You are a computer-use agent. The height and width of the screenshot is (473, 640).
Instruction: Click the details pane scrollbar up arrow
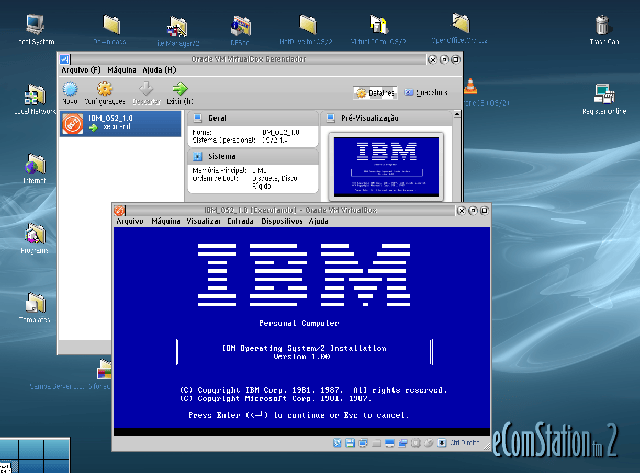457,115
